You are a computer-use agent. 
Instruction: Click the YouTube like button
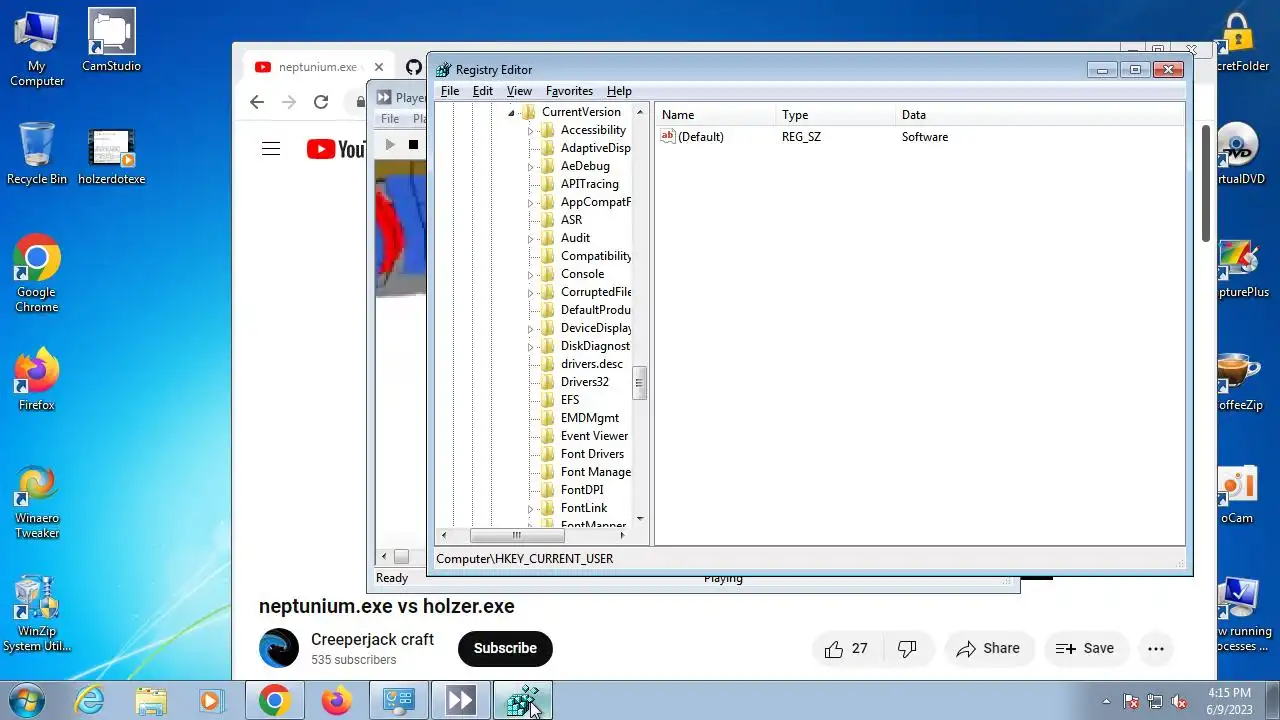click(x=846, y=649)
